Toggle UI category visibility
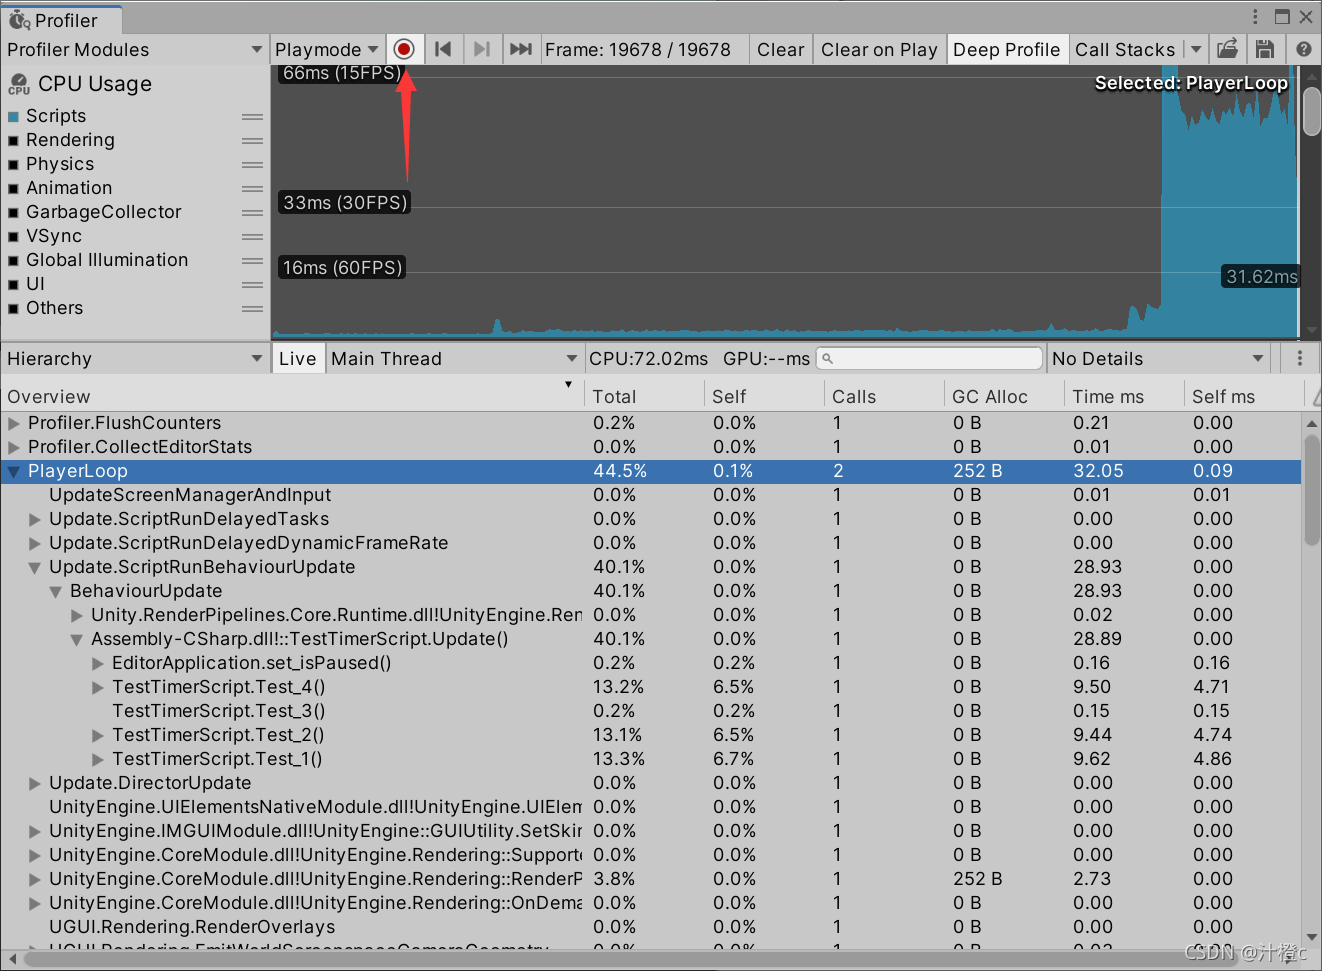This screenshot has height=971, width=1322. (x=14, y=285)
